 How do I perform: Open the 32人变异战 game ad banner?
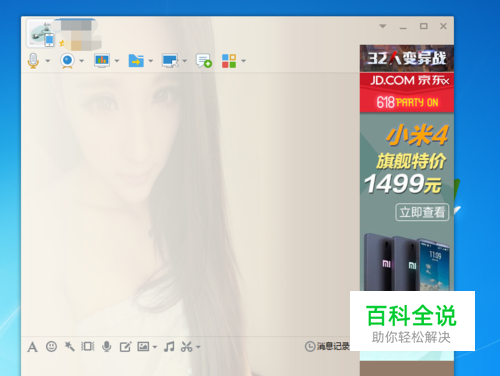[x=407, y=59]
